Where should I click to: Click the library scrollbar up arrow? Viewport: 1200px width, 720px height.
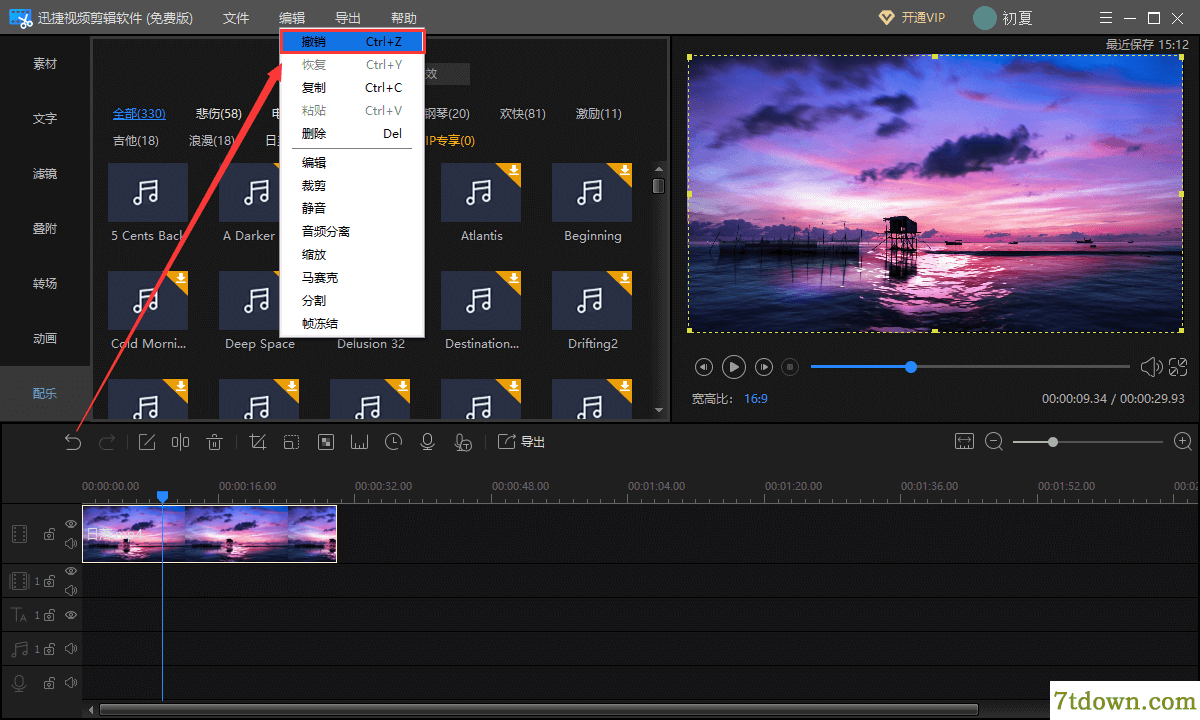click(x=658, y=169)
